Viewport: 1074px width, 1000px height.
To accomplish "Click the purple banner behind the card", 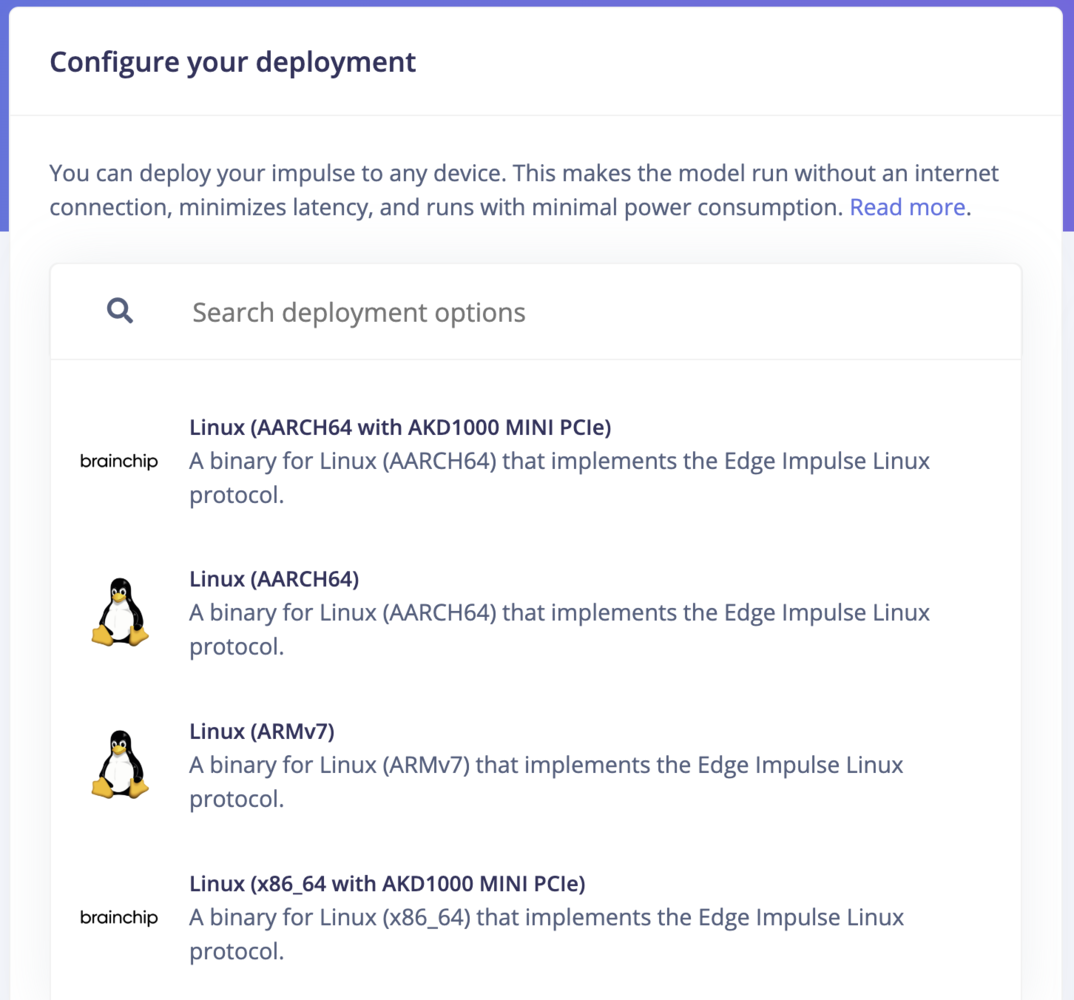I will (x=3, y=116).
